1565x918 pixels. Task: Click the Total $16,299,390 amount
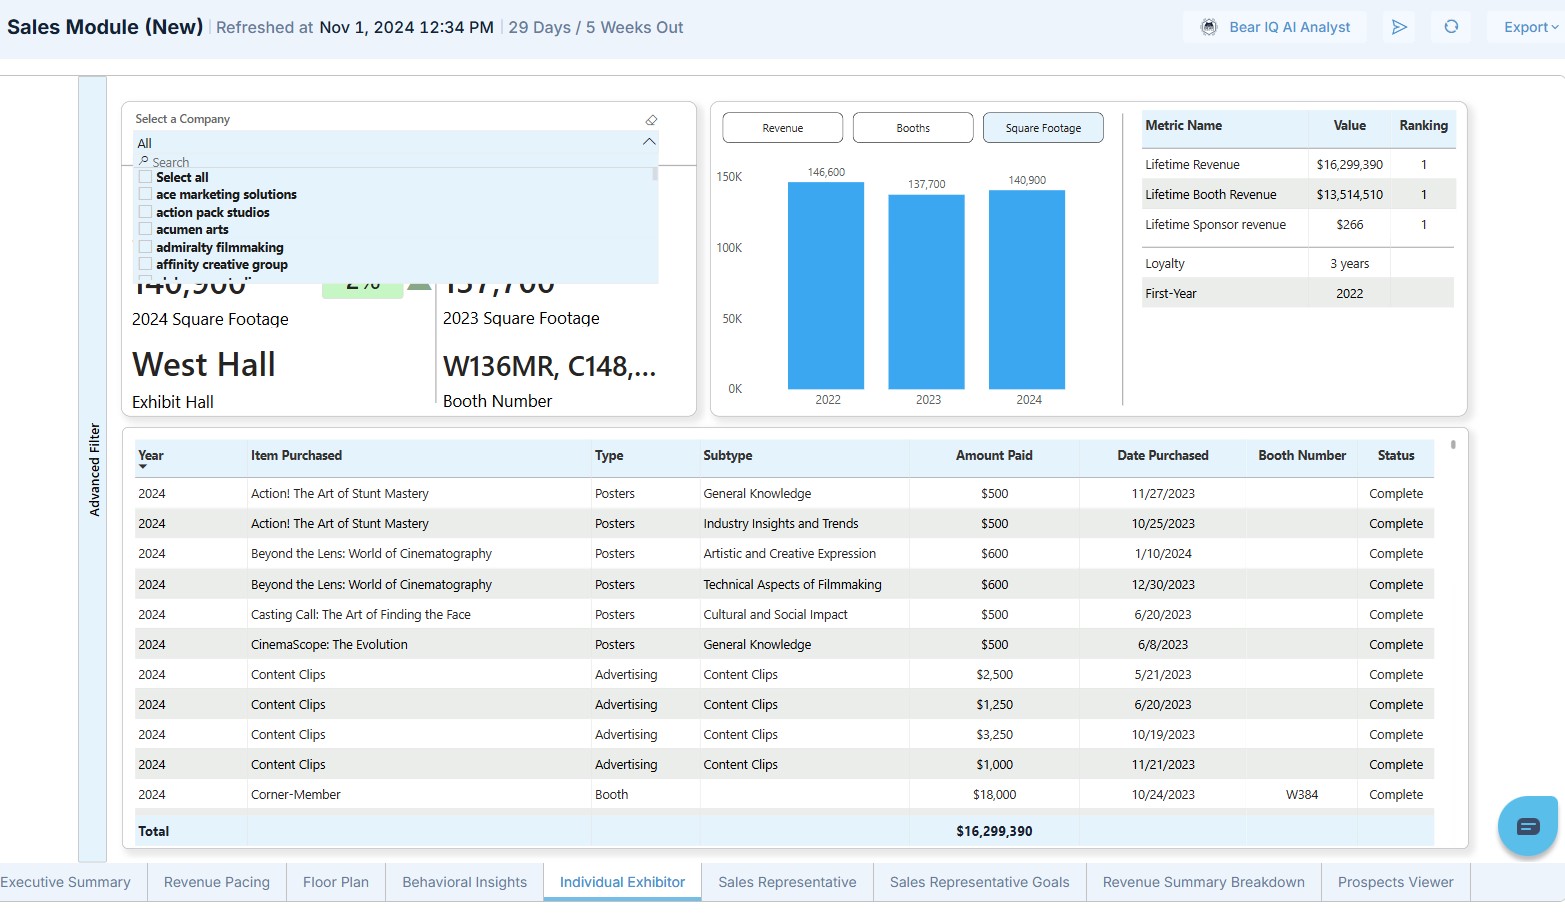point(994,831)
